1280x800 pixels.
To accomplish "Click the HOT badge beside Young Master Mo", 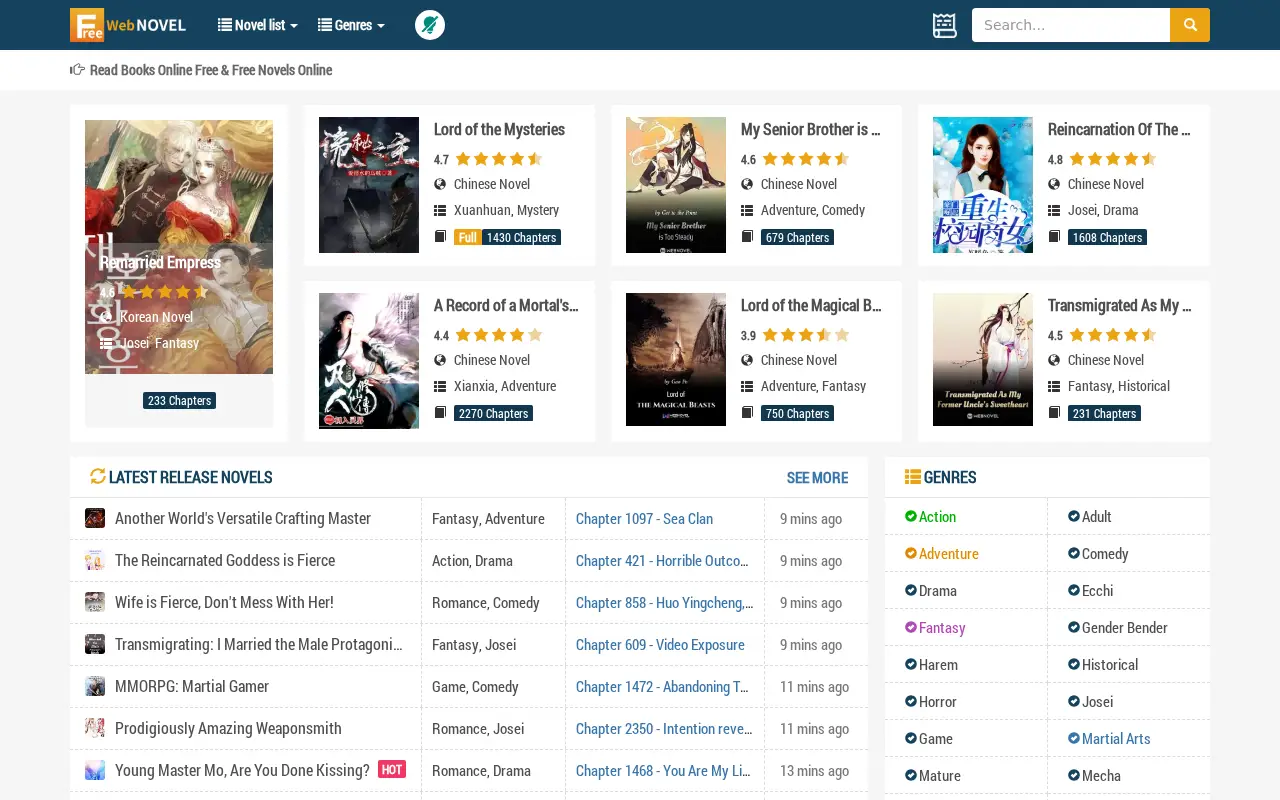I will pyautogui.click(x=392, y=769).
